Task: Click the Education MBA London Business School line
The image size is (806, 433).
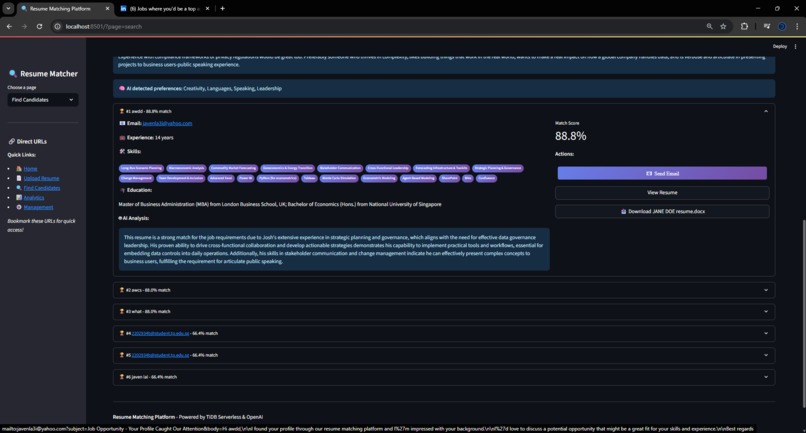Action: (280, 204)
